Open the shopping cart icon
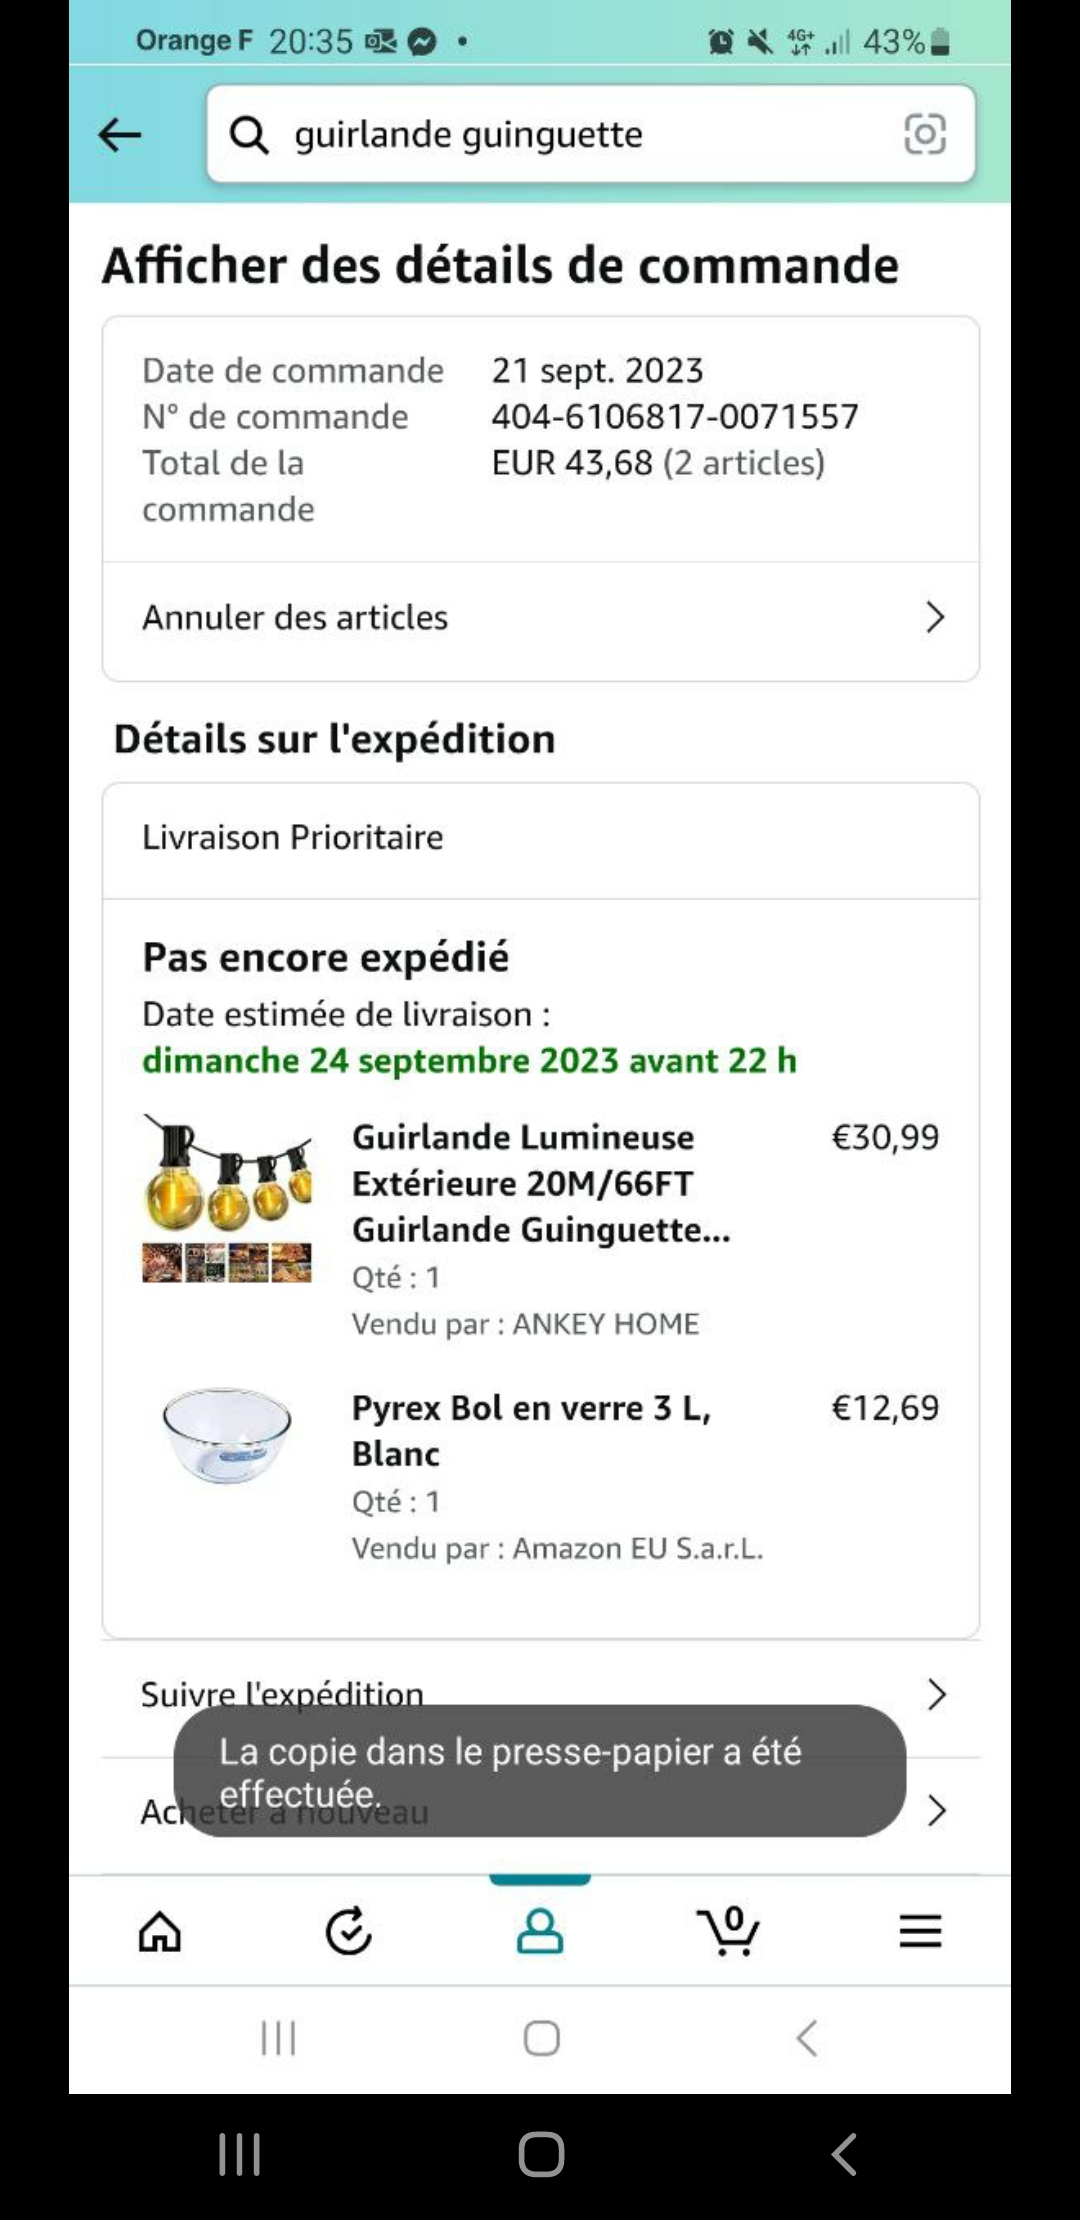 (x=729, y=1931)
